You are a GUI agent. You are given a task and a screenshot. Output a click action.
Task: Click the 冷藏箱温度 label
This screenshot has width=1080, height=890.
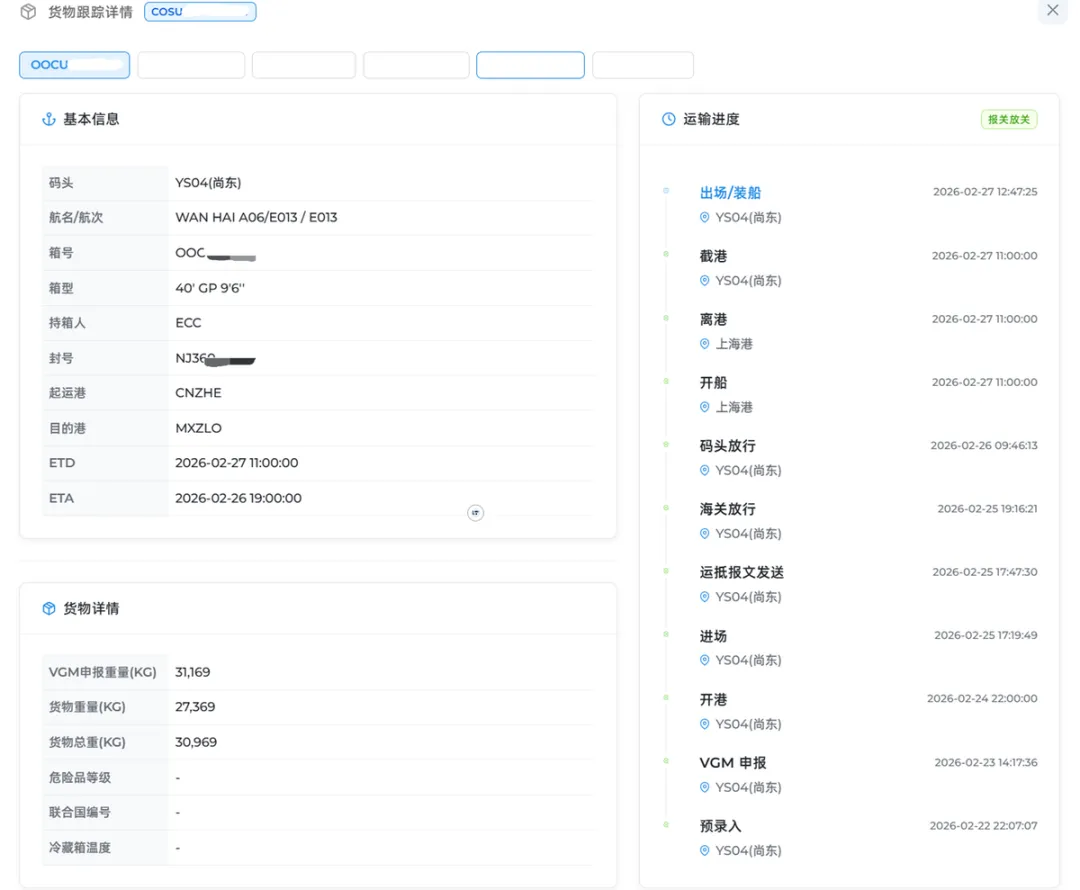80,848
